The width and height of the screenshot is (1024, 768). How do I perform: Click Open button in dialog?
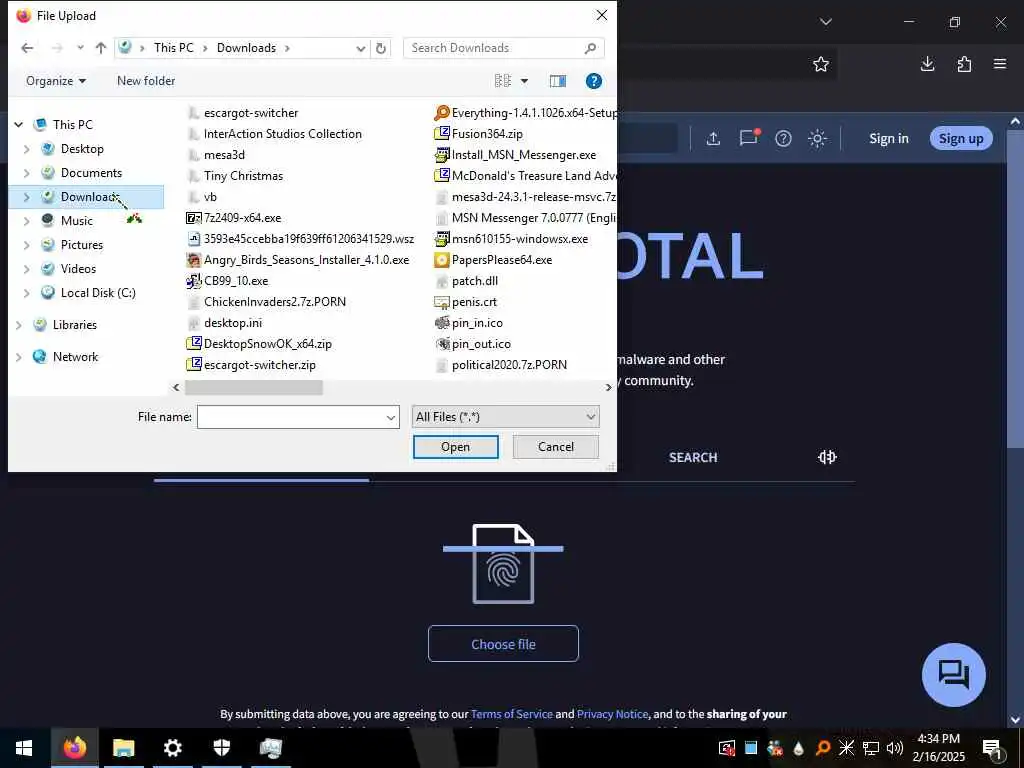pyautogui.click(x=455, y=447)
